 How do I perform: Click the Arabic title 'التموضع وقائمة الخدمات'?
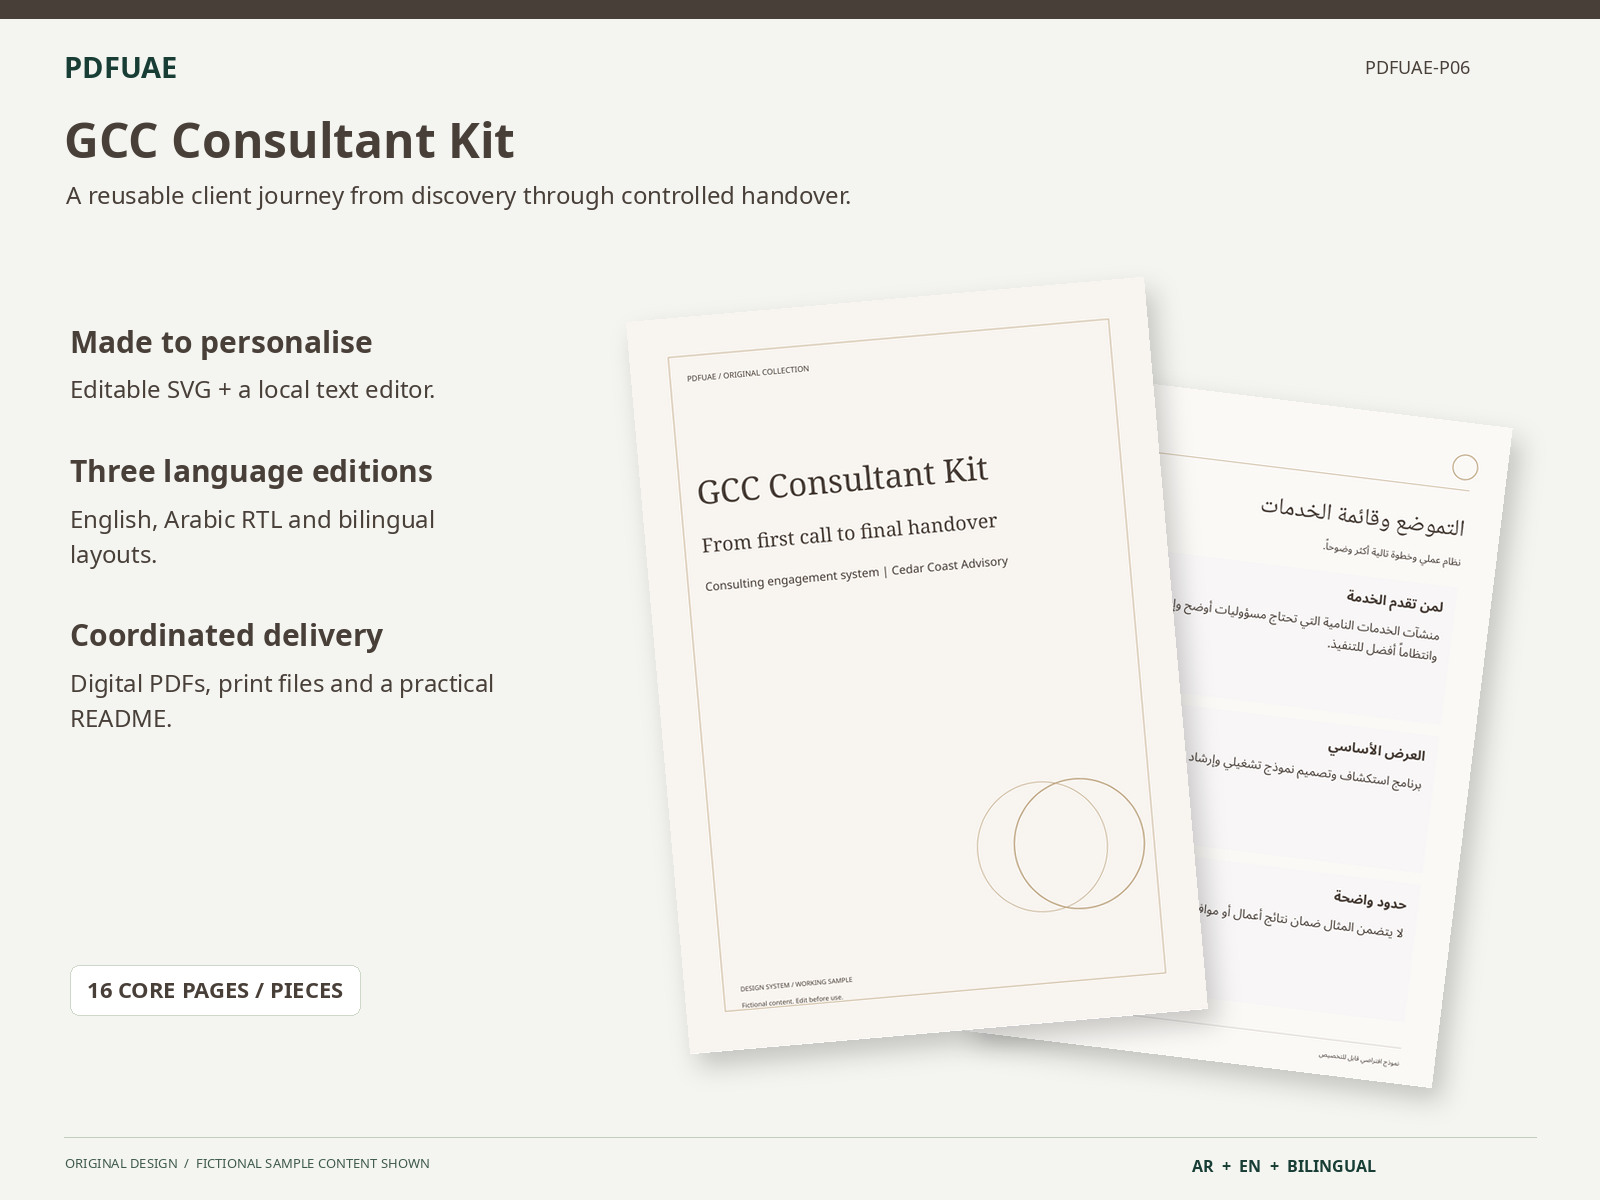[x=1362, y=517]
